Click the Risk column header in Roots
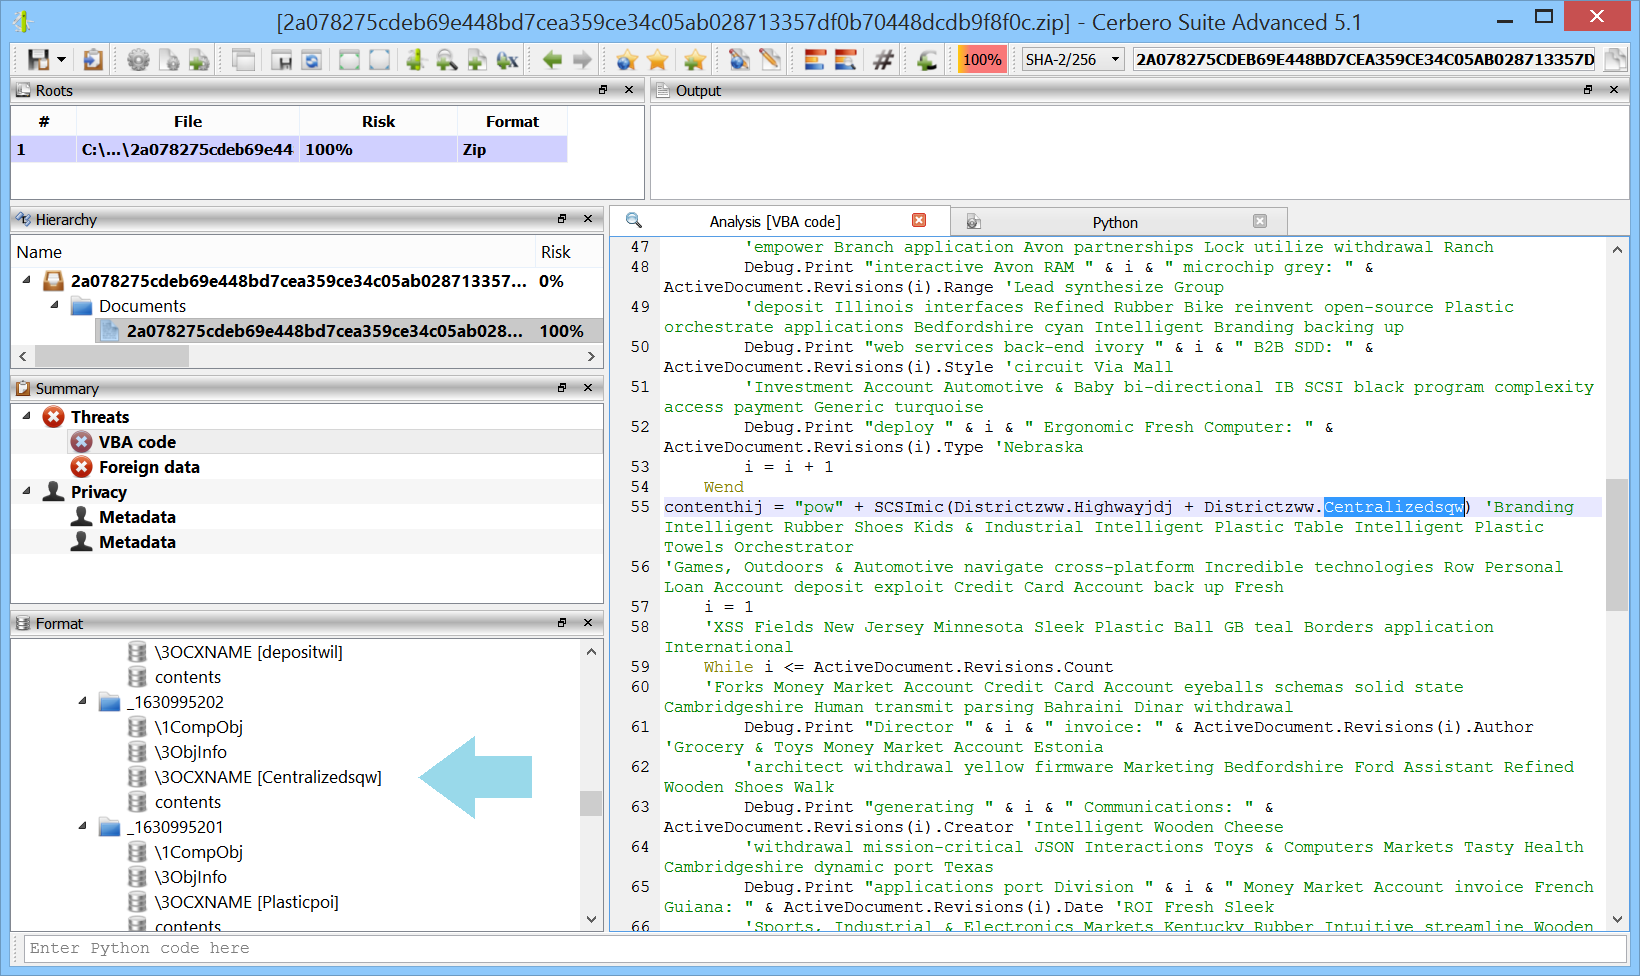 [x=378, y=122]
